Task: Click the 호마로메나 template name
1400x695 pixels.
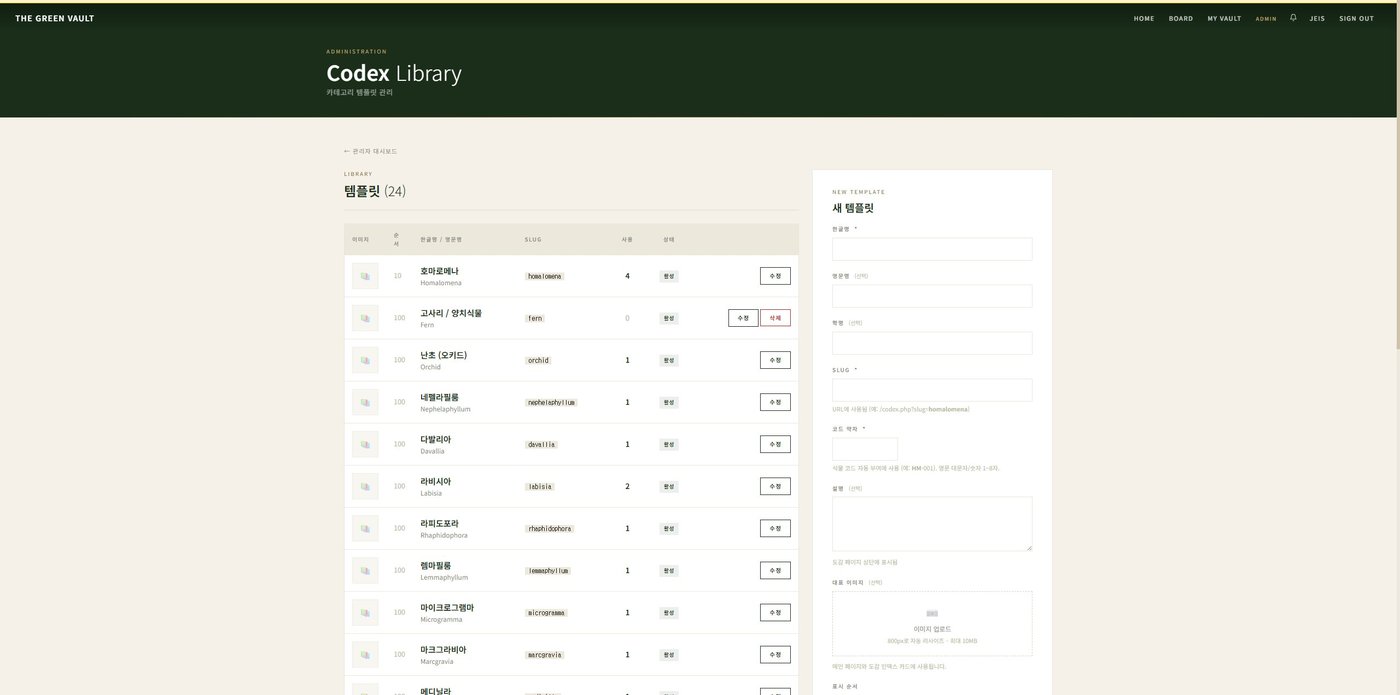Action: click(x=439, y=271)
